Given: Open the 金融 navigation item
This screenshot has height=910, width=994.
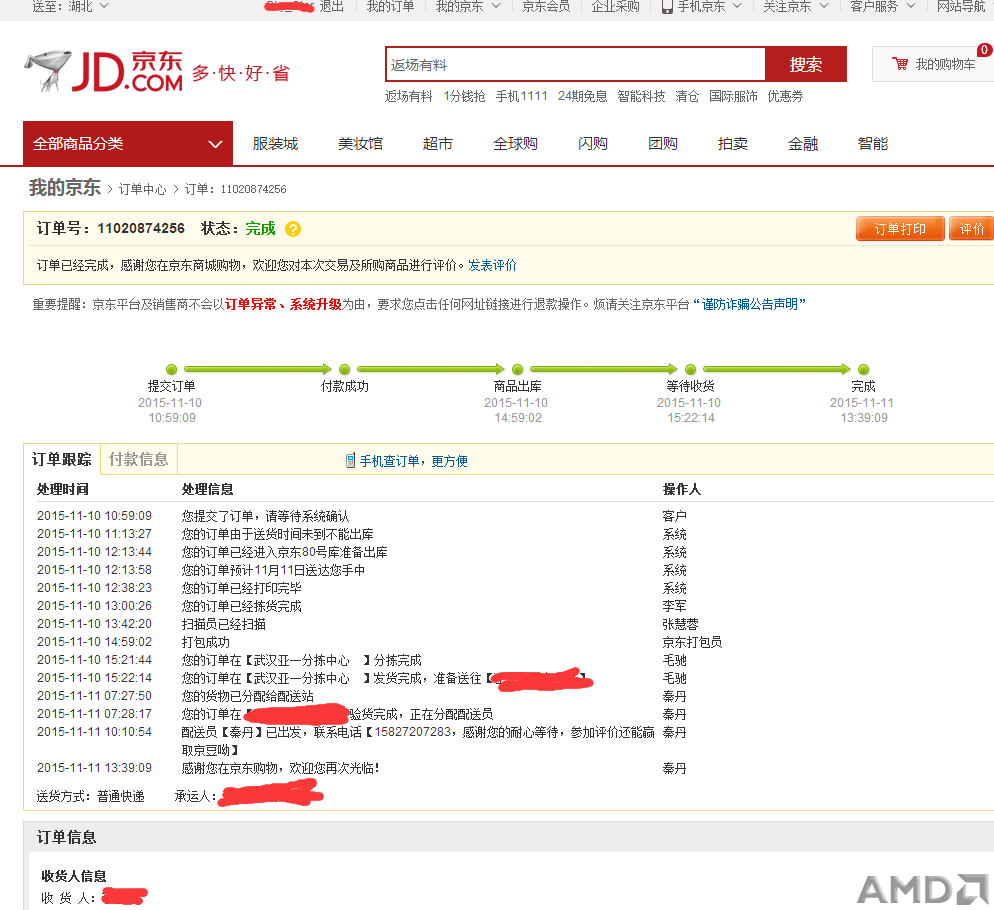Looking at the screenshot, I should (x=803, y=144).
